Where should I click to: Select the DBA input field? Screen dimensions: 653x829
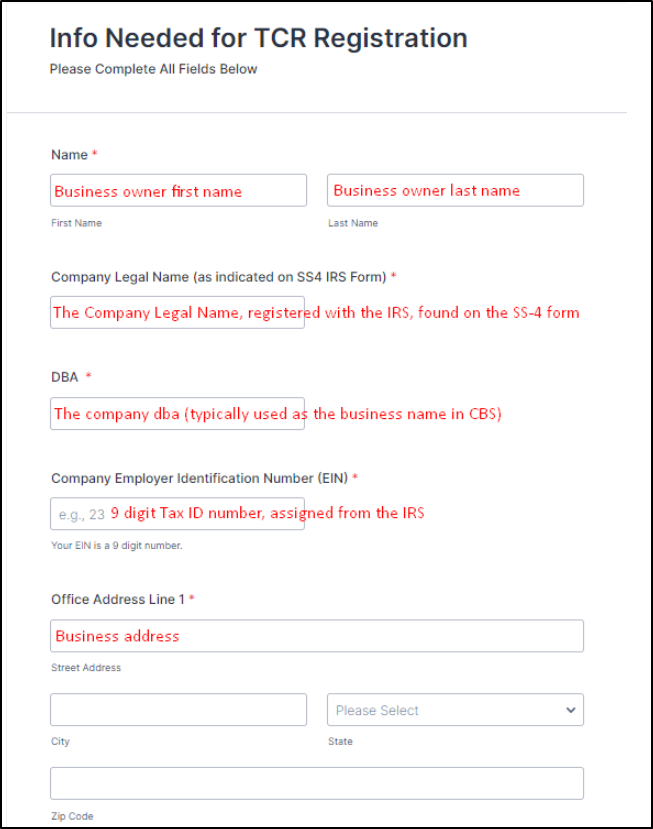[x=177, y=413]
